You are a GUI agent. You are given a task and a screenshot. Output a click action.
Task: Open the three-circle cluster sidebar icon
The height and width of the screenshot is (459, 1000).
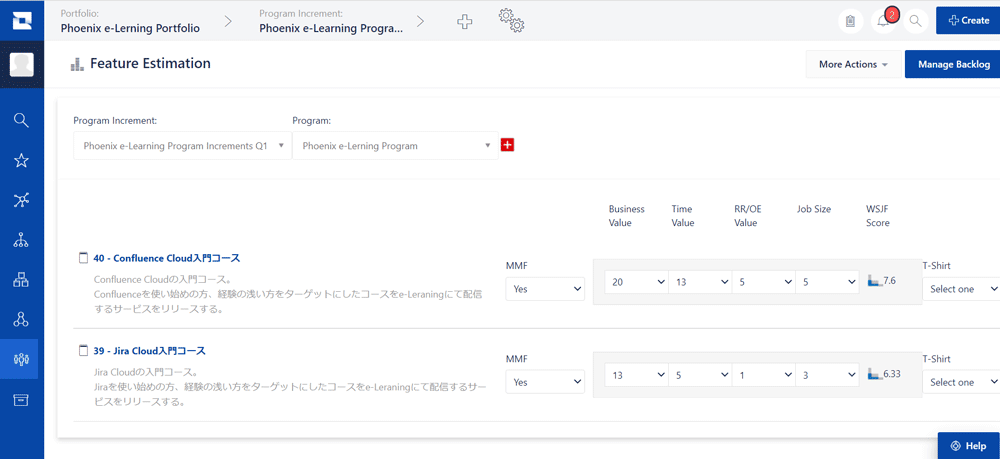[22, 319]
